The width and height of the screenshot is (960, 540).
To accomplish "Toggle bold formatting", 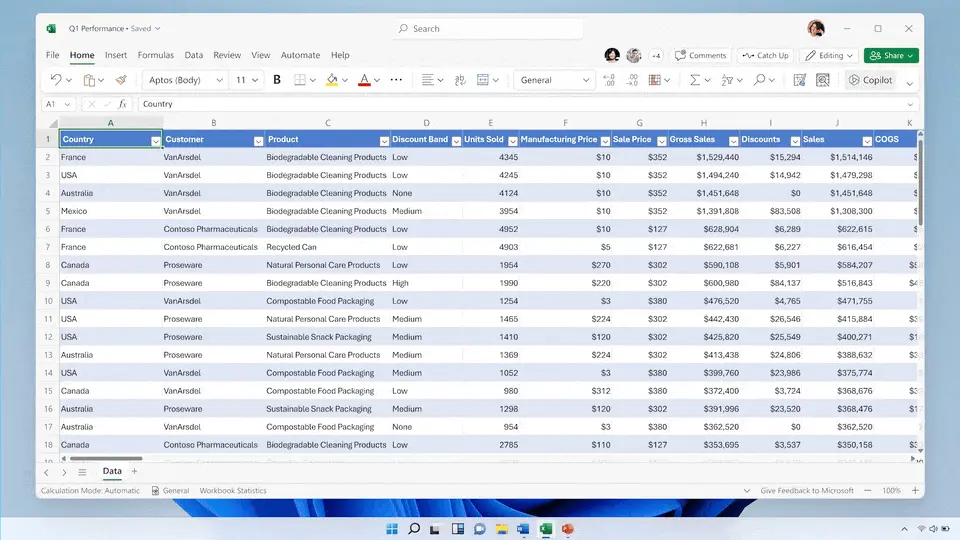I will click(277, 80).
